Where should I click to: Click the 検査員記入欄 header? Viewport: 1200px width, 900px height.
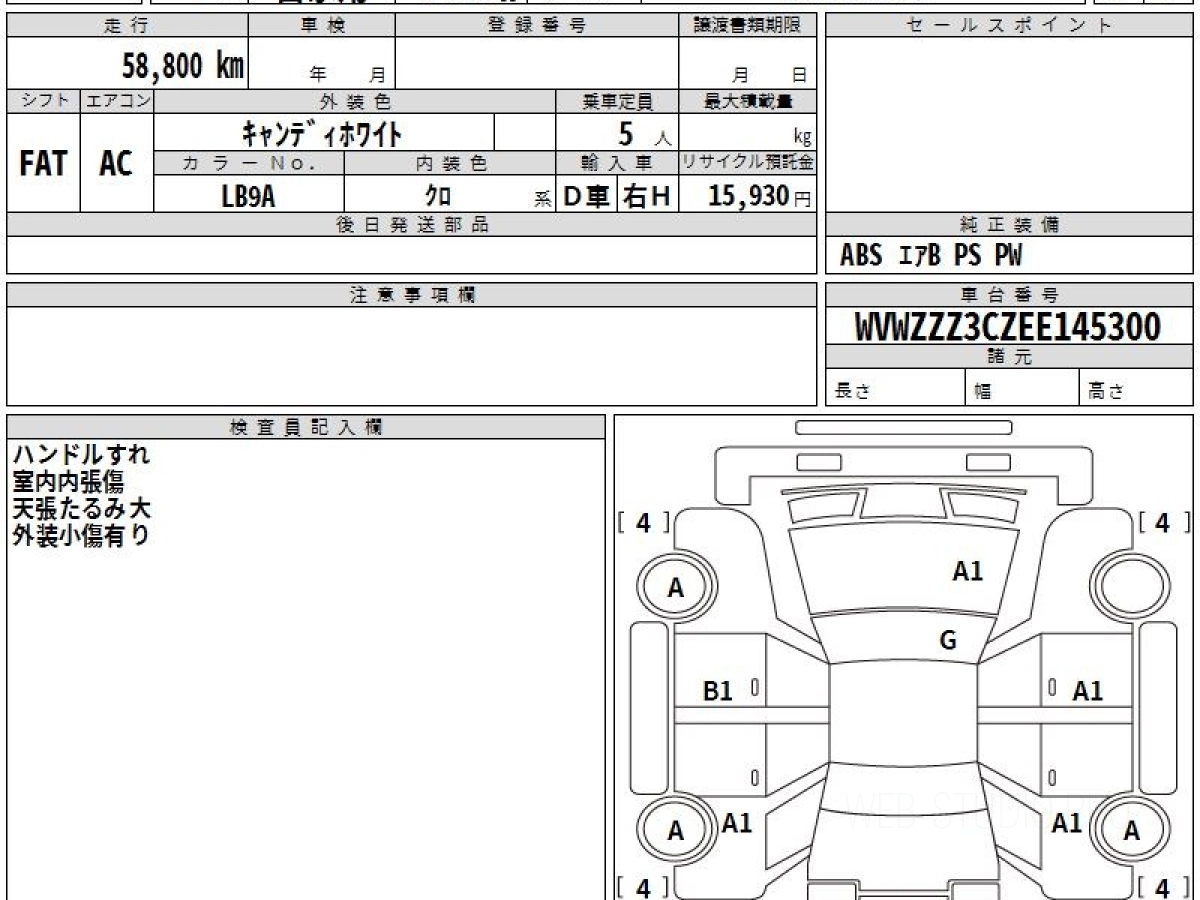306,427
